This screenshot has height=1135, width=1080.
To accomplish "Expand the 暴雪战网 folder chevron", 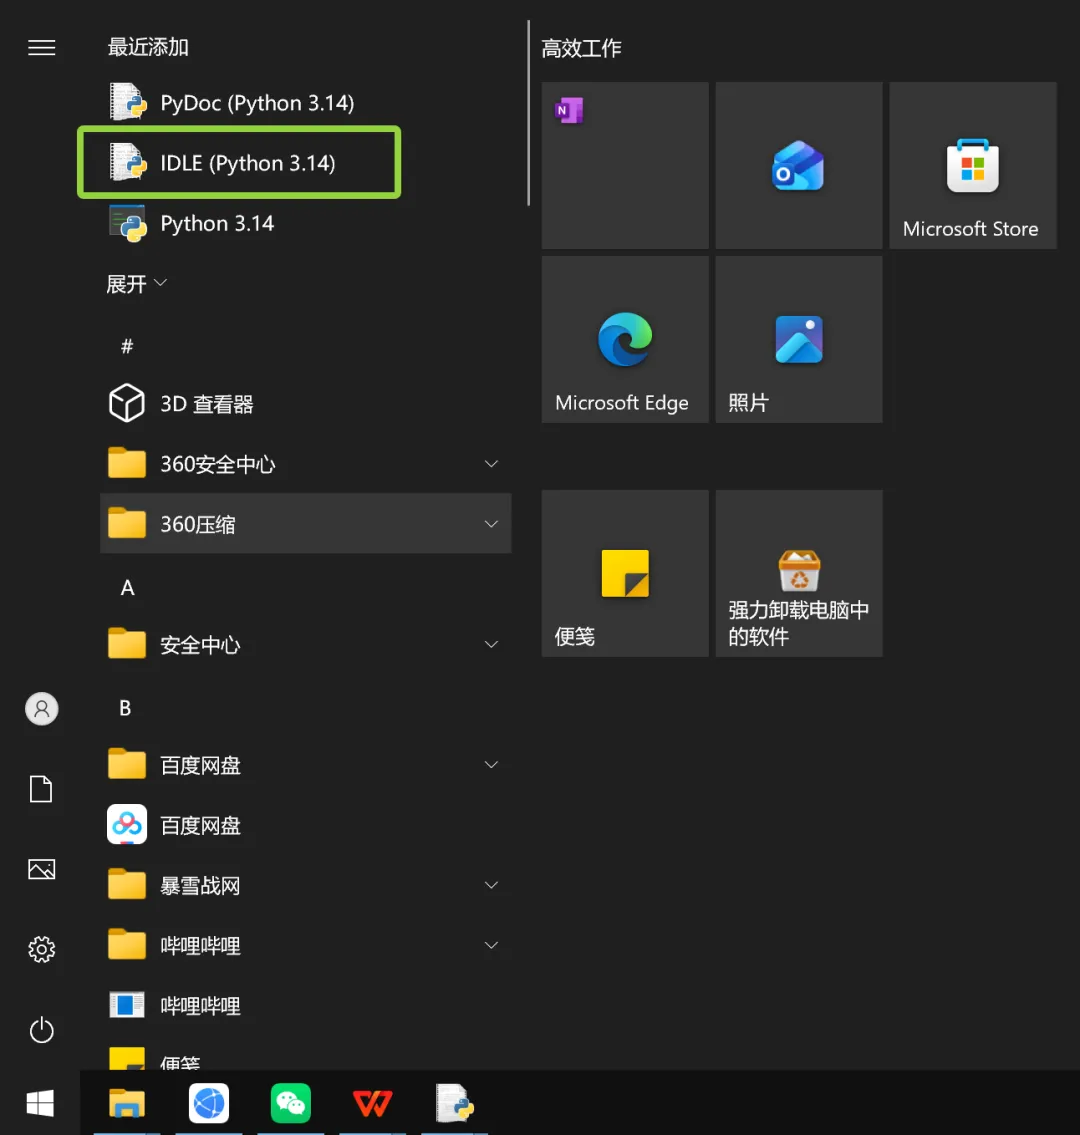I will click(x=491, y=885).
